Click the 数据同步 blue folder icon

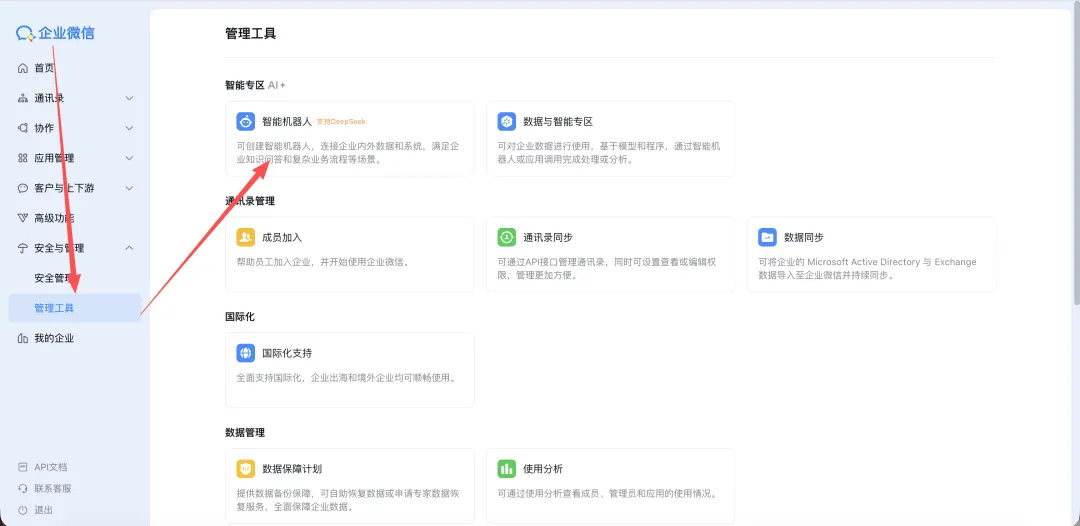point(767,238)
